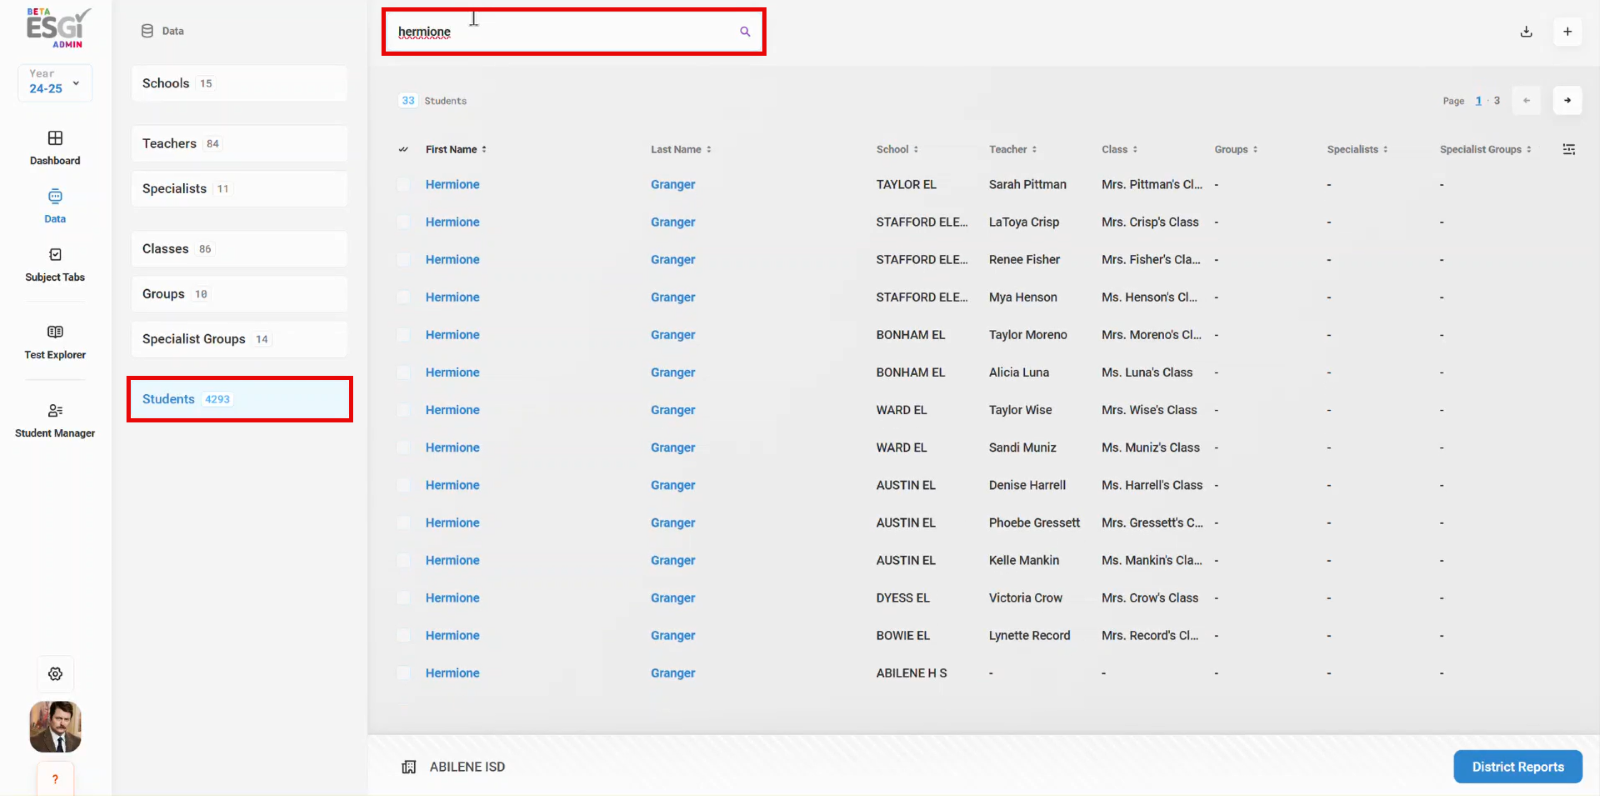Open Hermione link in Sarah Pittman row

(452, 185)
